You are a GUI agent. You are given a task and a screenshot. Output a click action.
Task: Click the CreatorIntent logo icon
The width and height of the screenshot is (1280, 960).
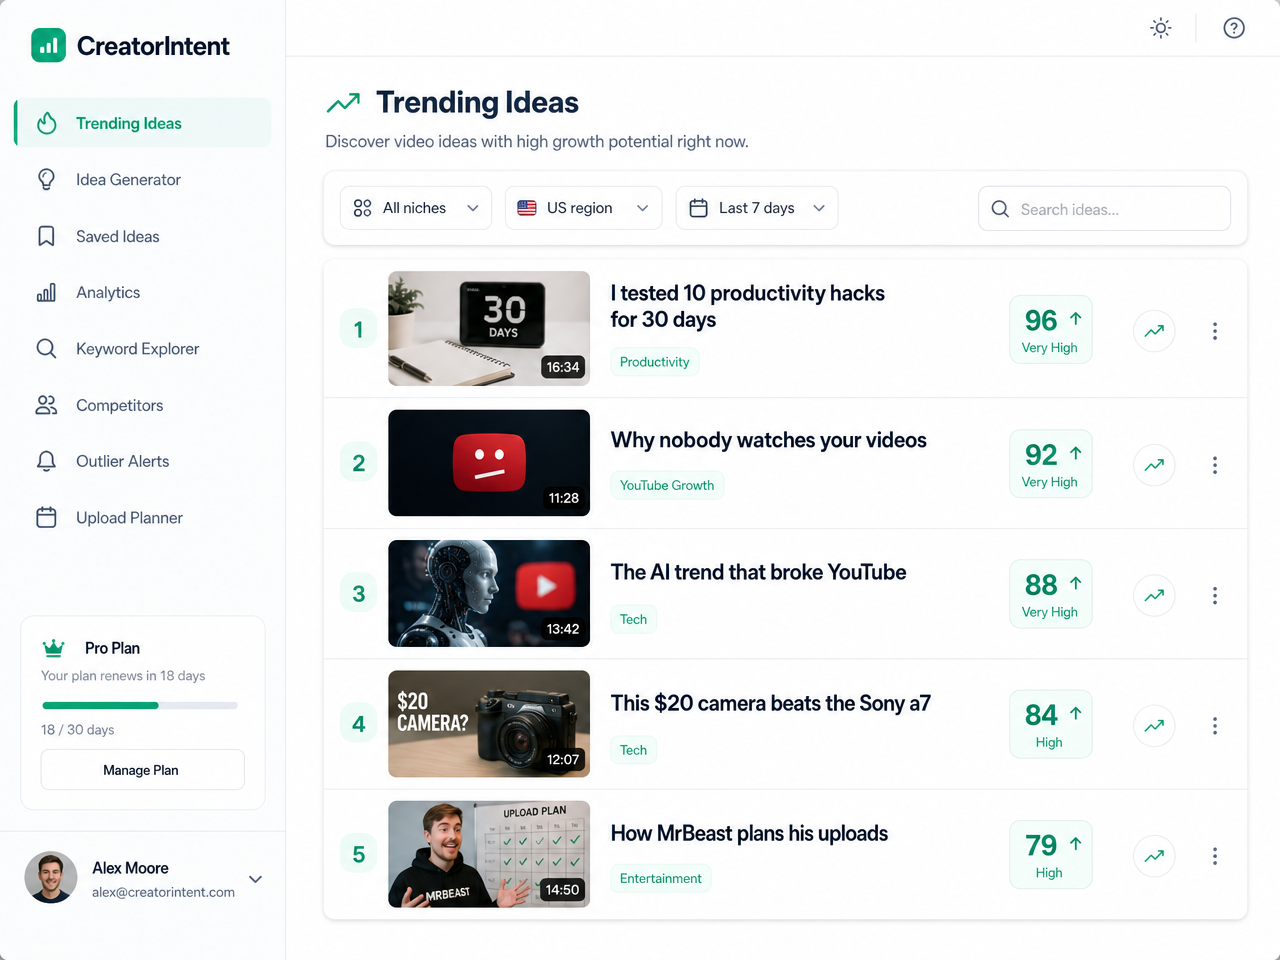(48, 45)
